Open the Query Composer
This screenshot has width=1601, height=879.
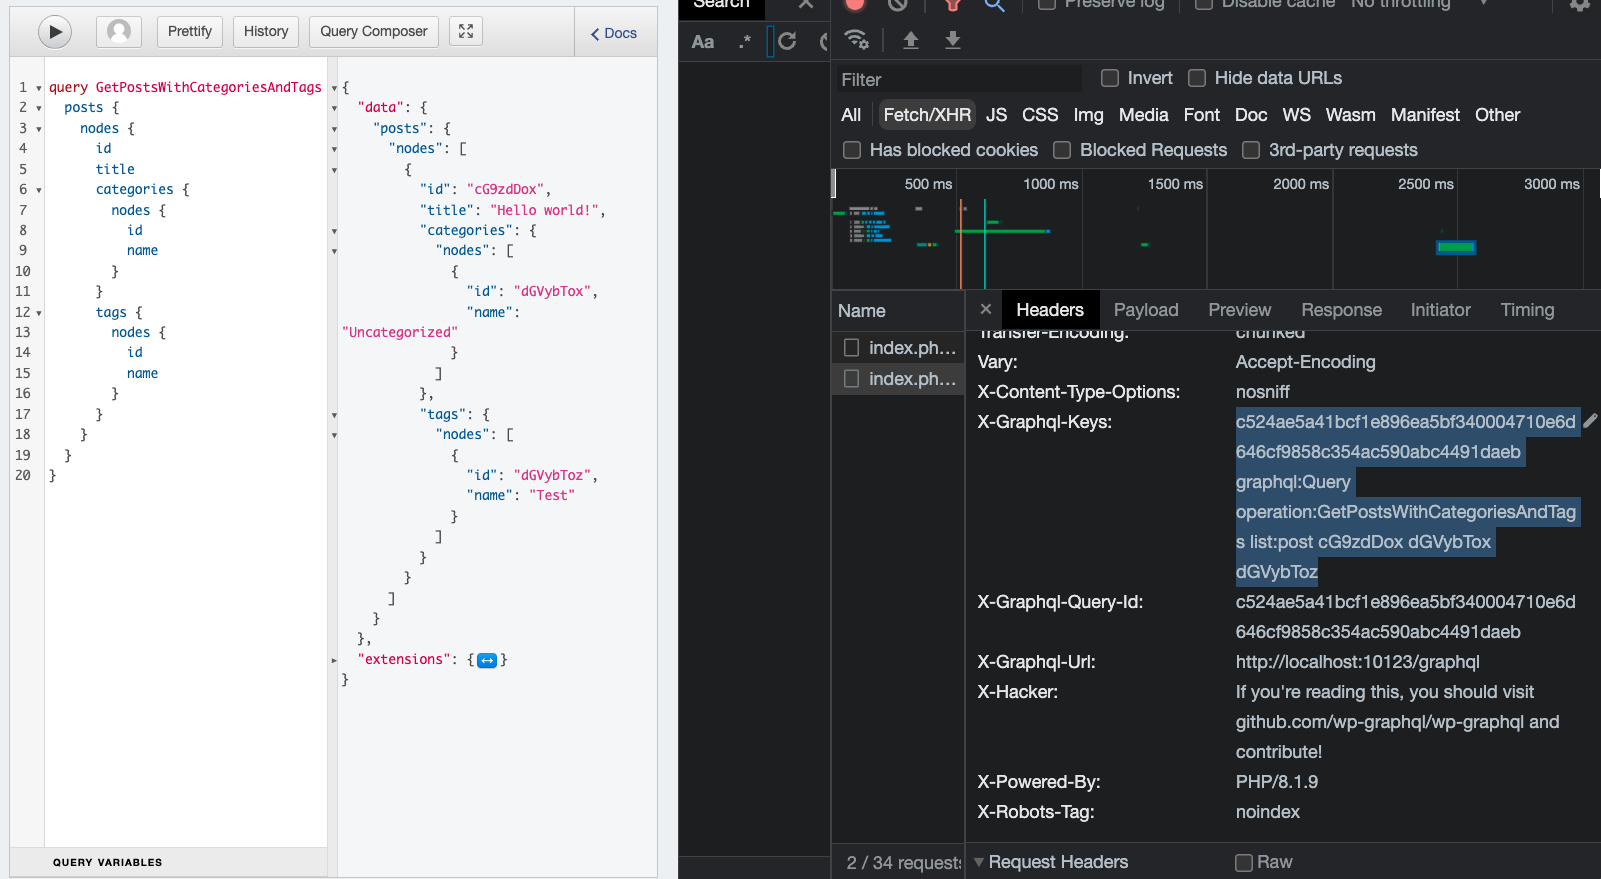[374, 32]
